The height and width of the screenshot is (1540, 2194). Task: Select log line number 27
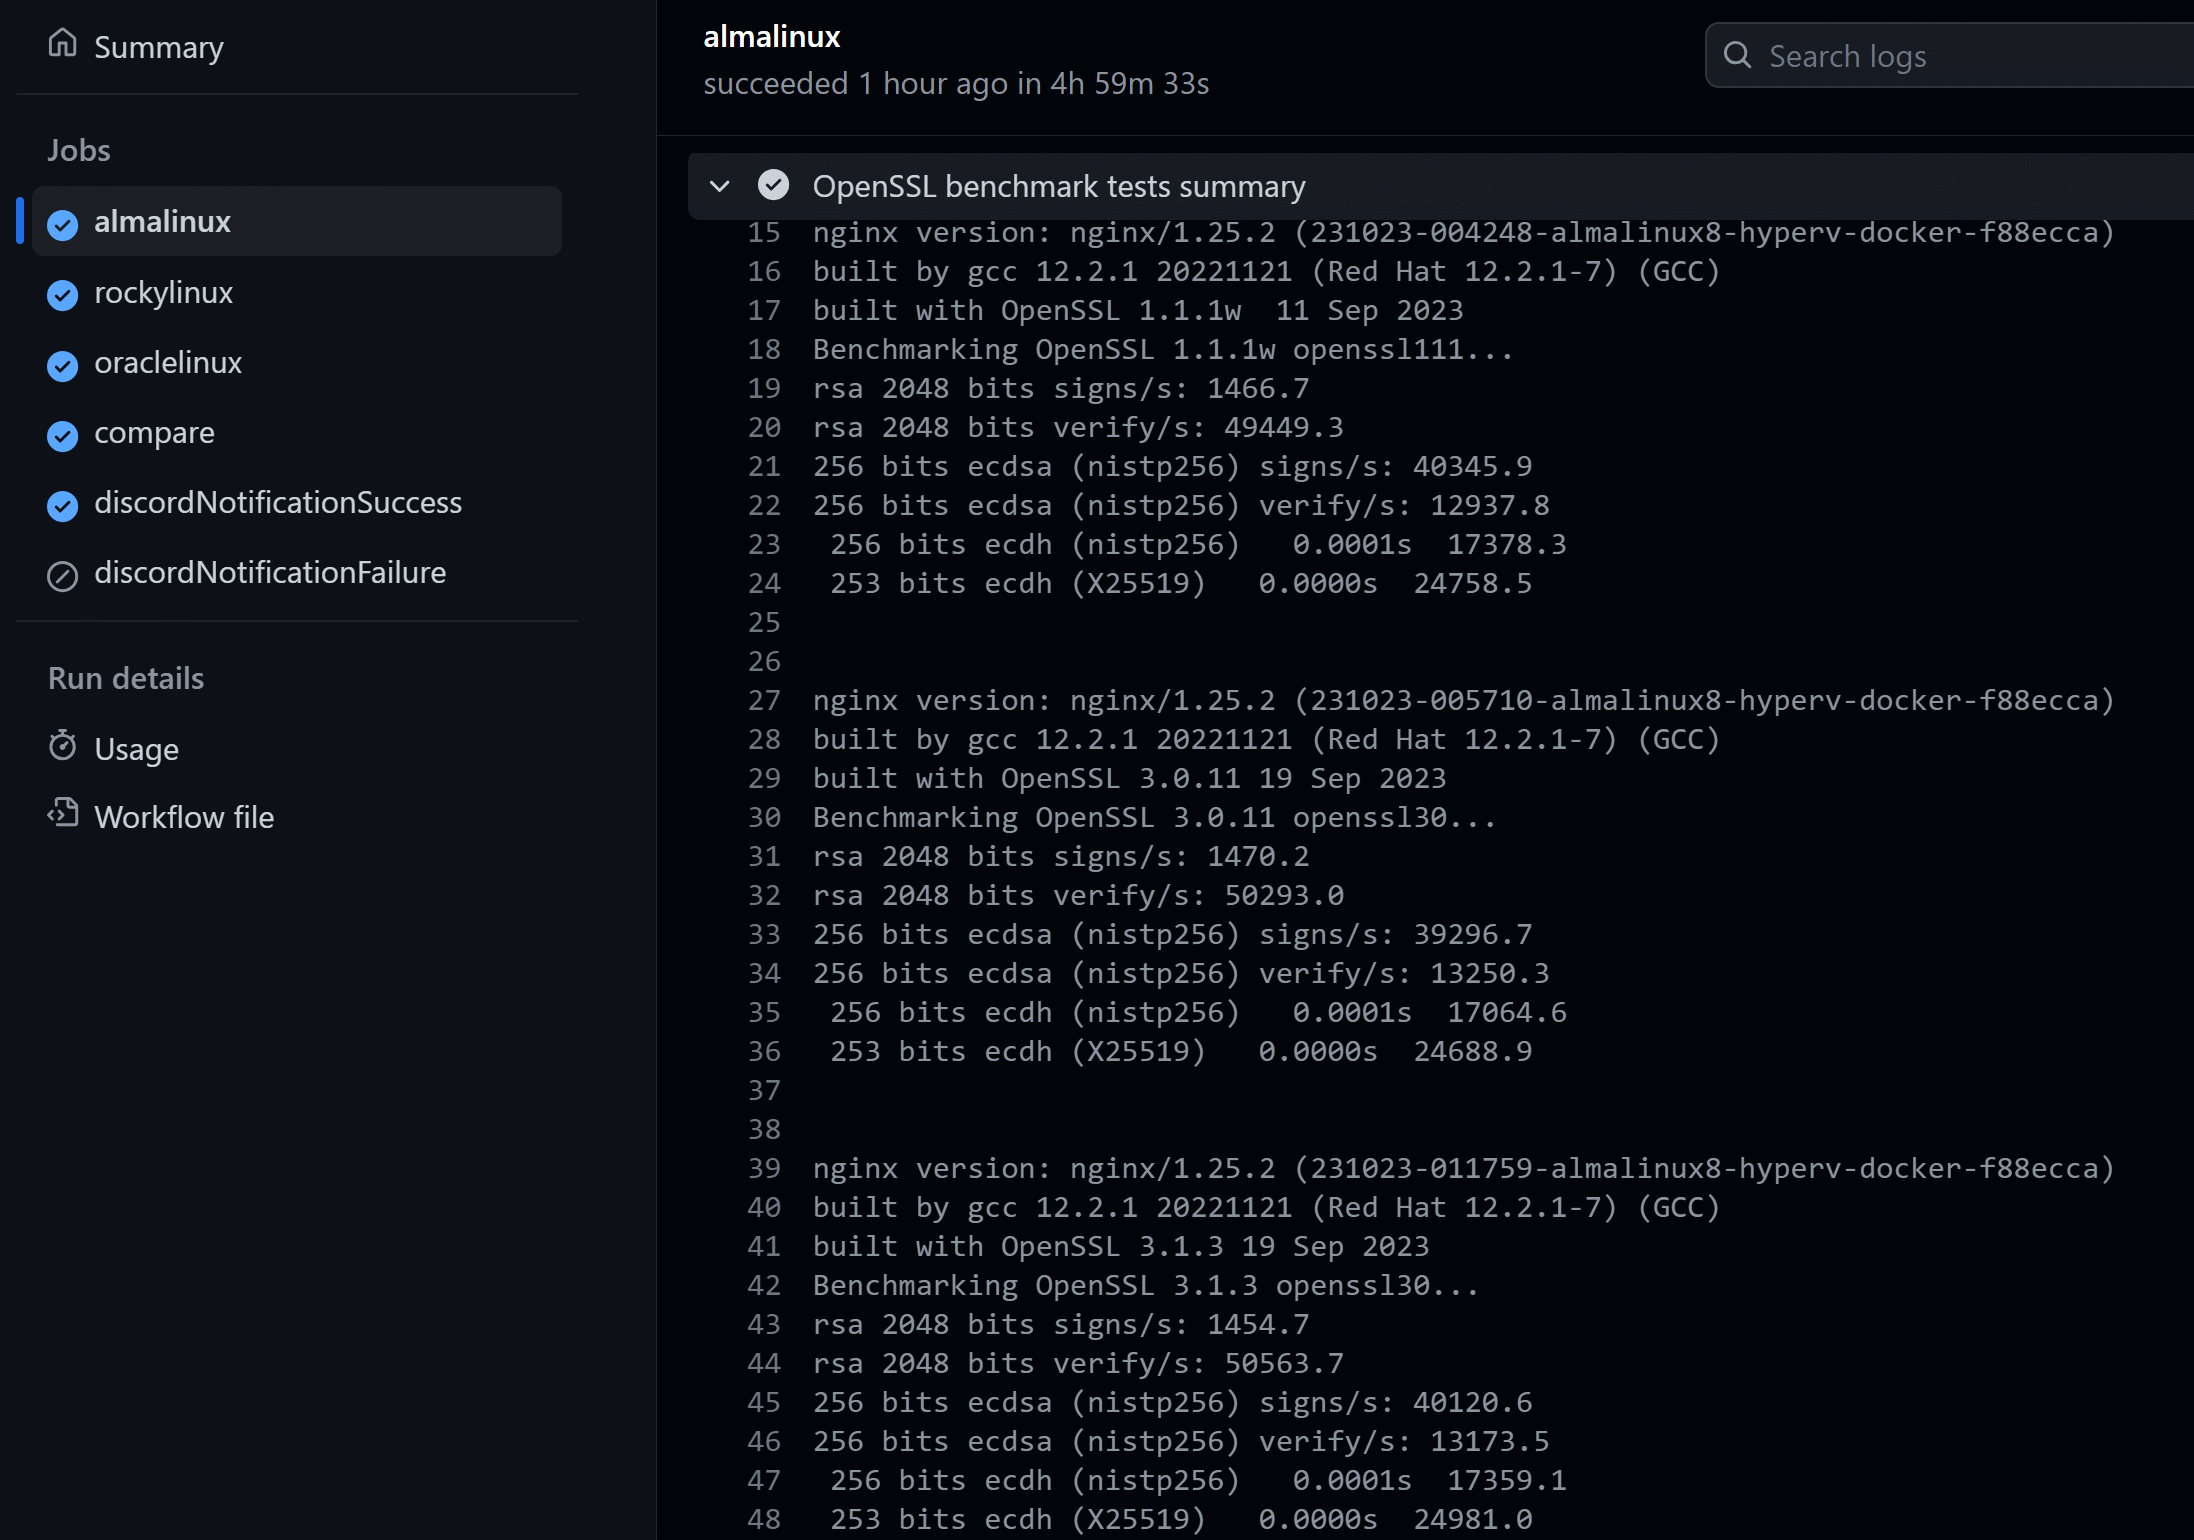coord(764,701)
